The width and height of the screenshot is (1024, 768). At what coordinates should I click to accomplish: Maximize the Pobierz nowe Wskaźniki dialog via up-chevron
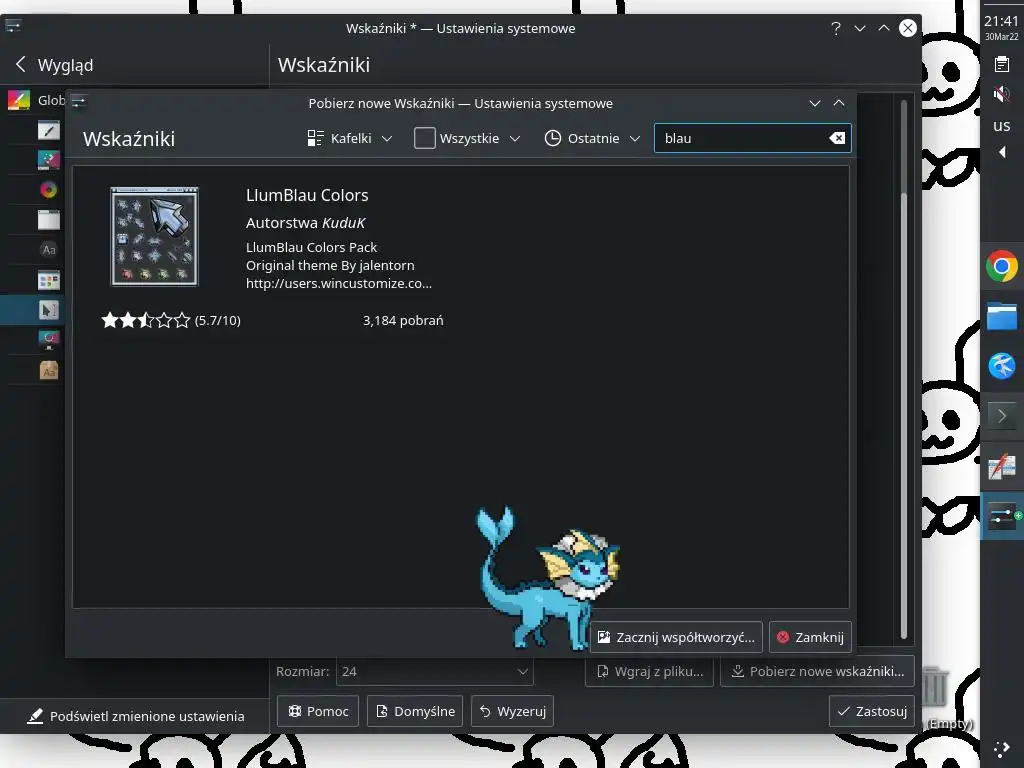(839, 103)
